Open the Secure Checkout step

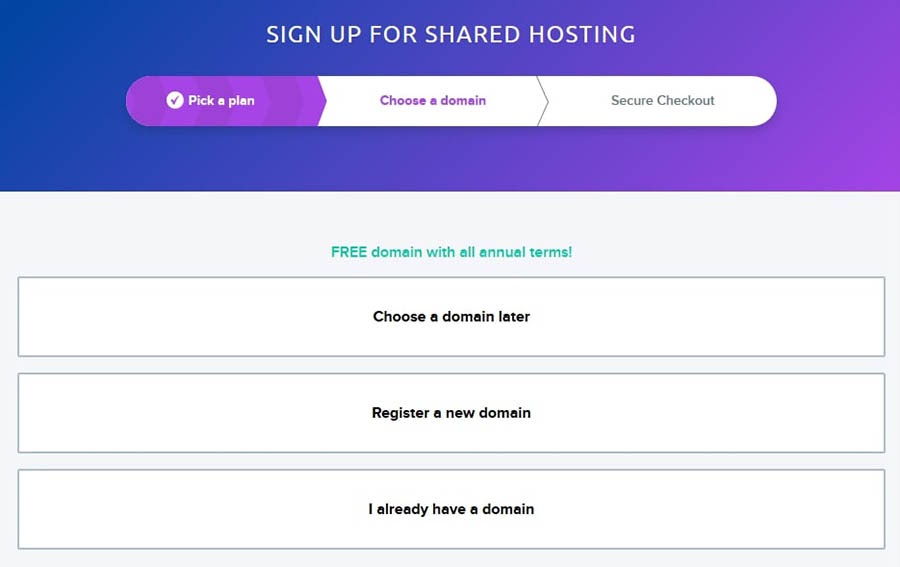[662, 100]
